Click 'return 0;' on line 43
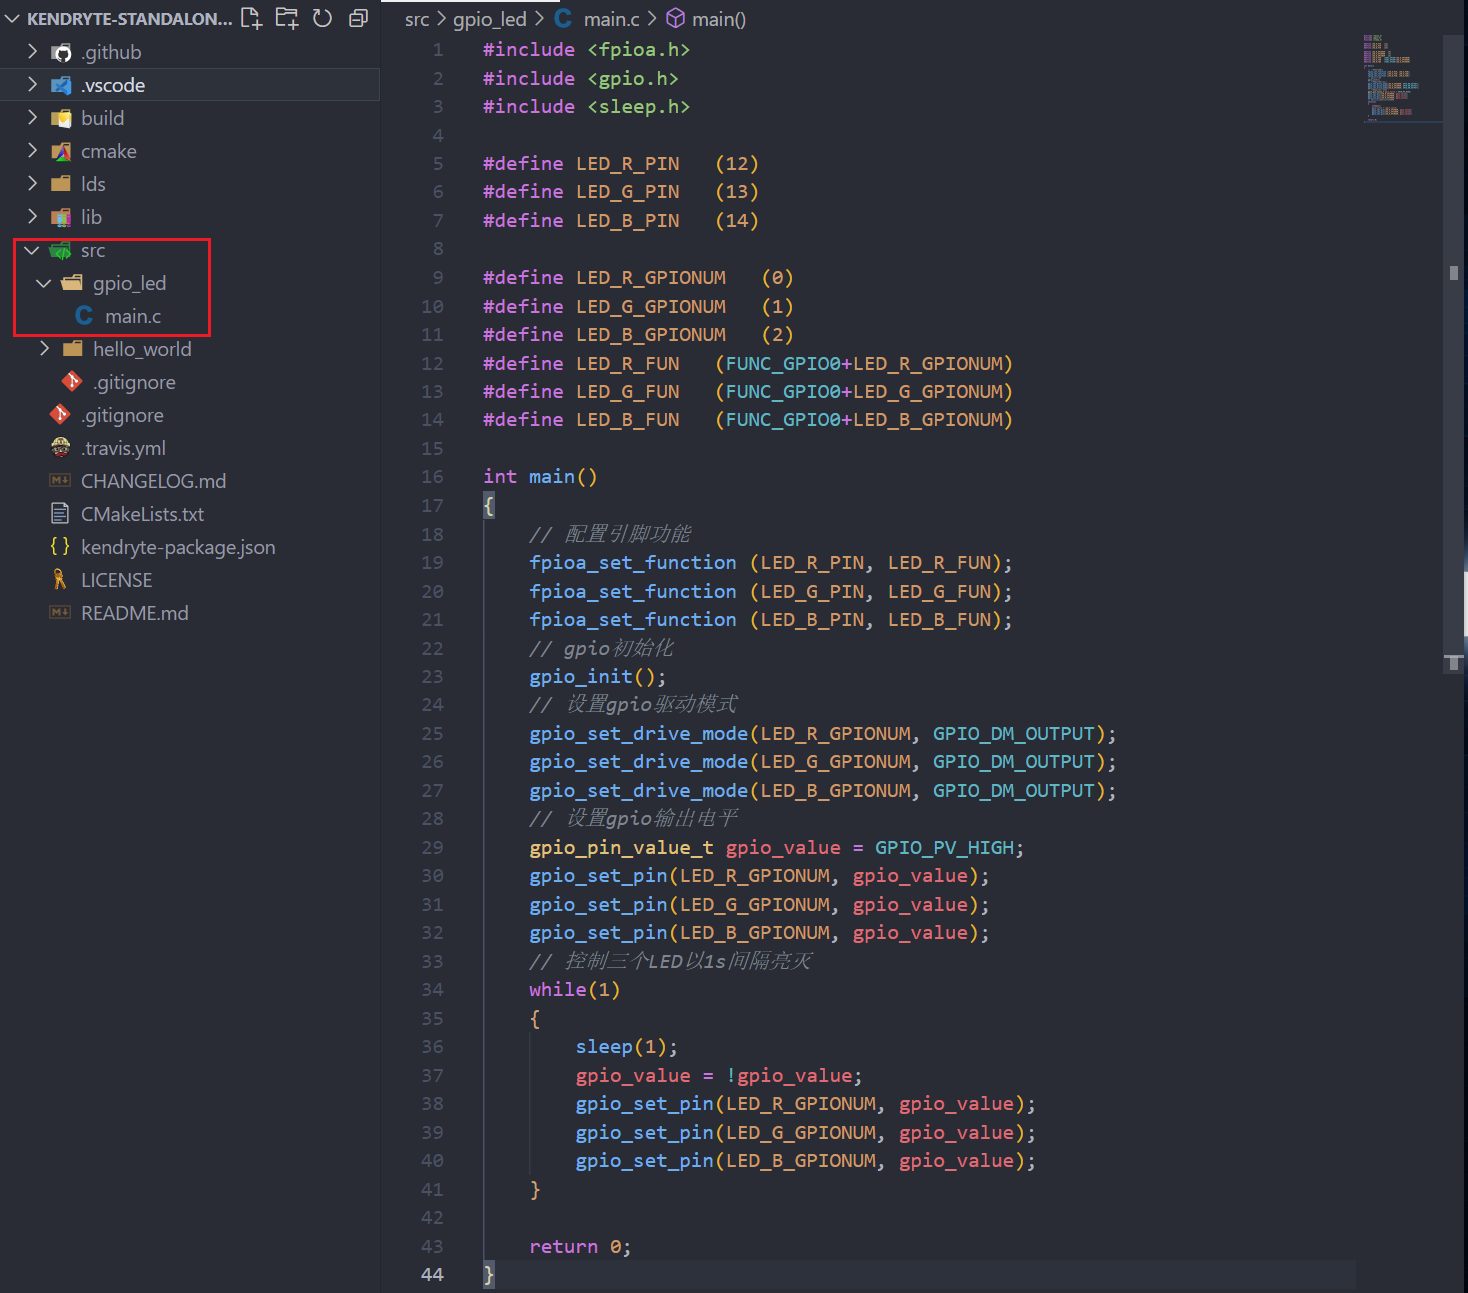Image resolution: width=1468 pixels, height=1293 pixels. point(580,1246)
